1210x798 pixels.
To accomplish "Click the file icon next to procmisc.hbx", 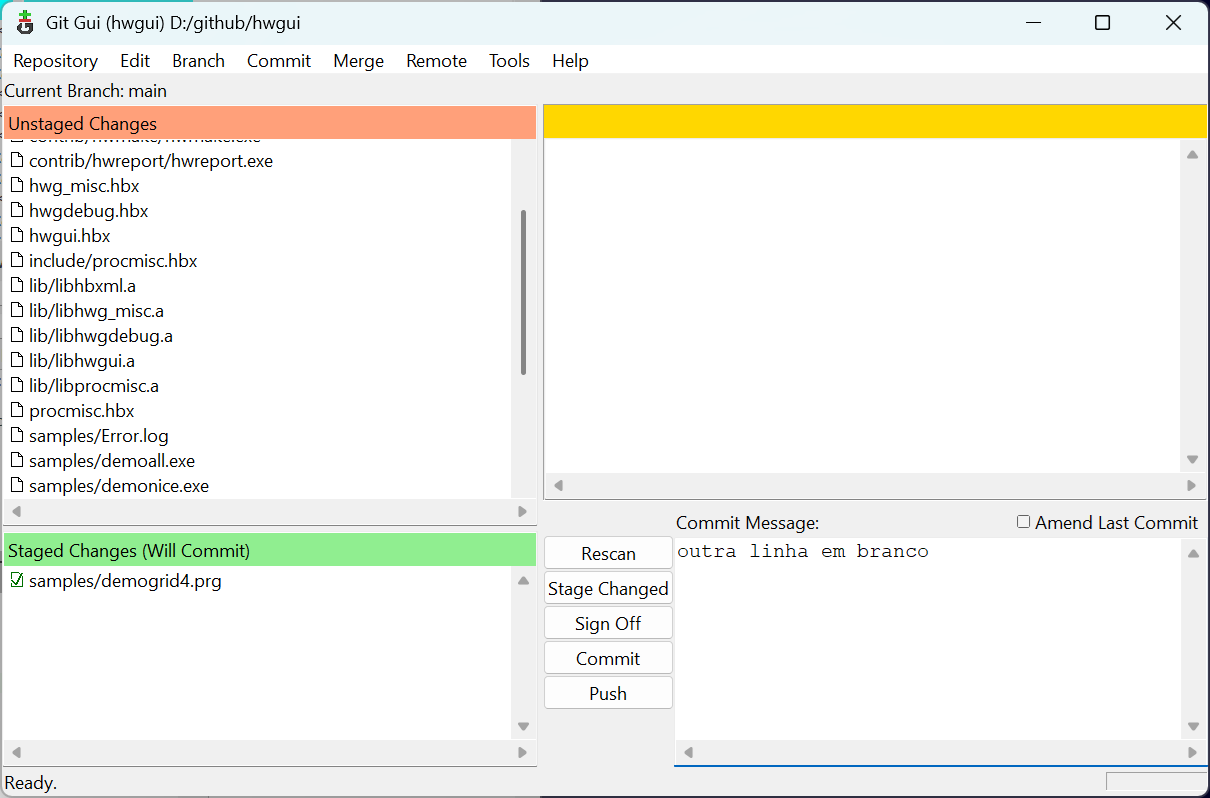I will [17, 411].
